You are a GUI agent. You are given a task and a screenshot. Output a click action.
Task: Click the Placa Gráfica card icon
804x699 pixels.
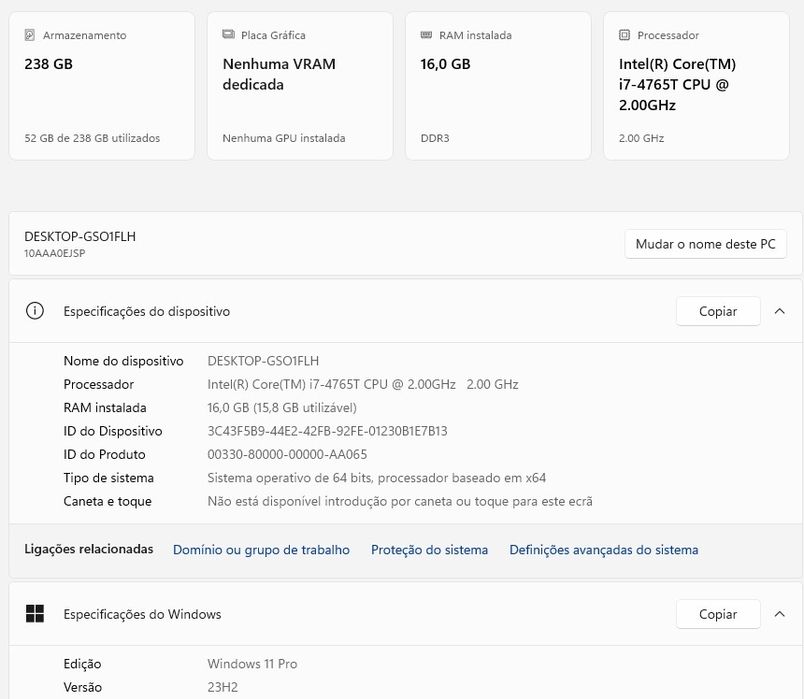pyautogui.click(x=229, y=35)
